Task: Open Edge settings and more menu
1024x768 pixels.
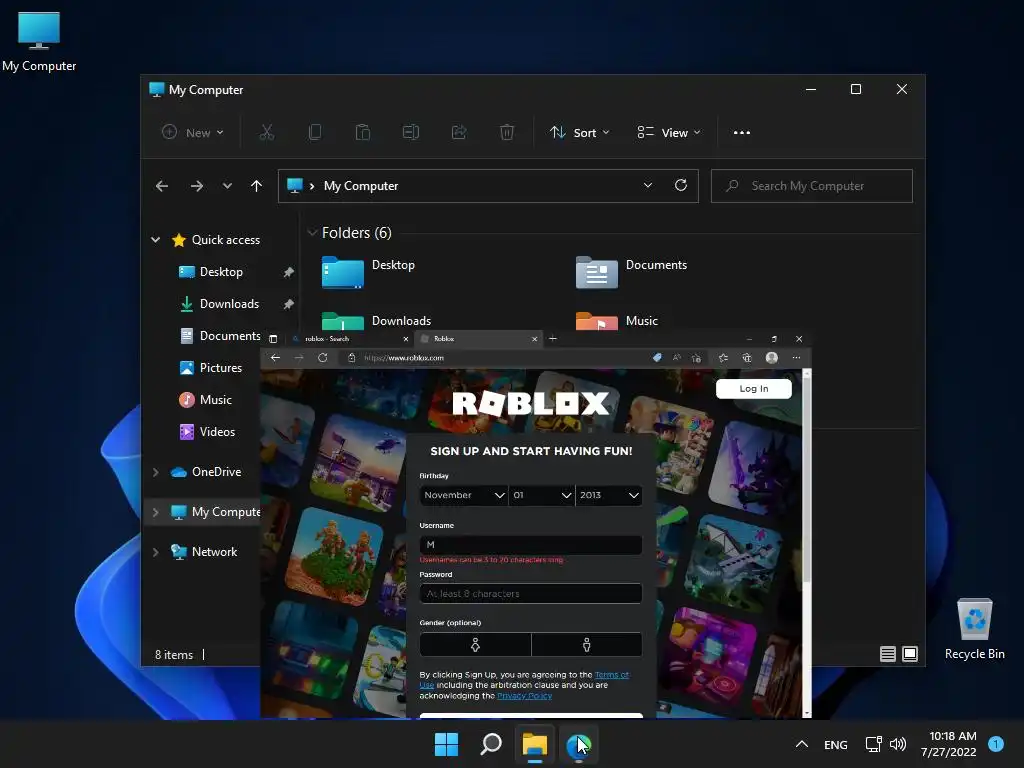Action: point(796,358)
